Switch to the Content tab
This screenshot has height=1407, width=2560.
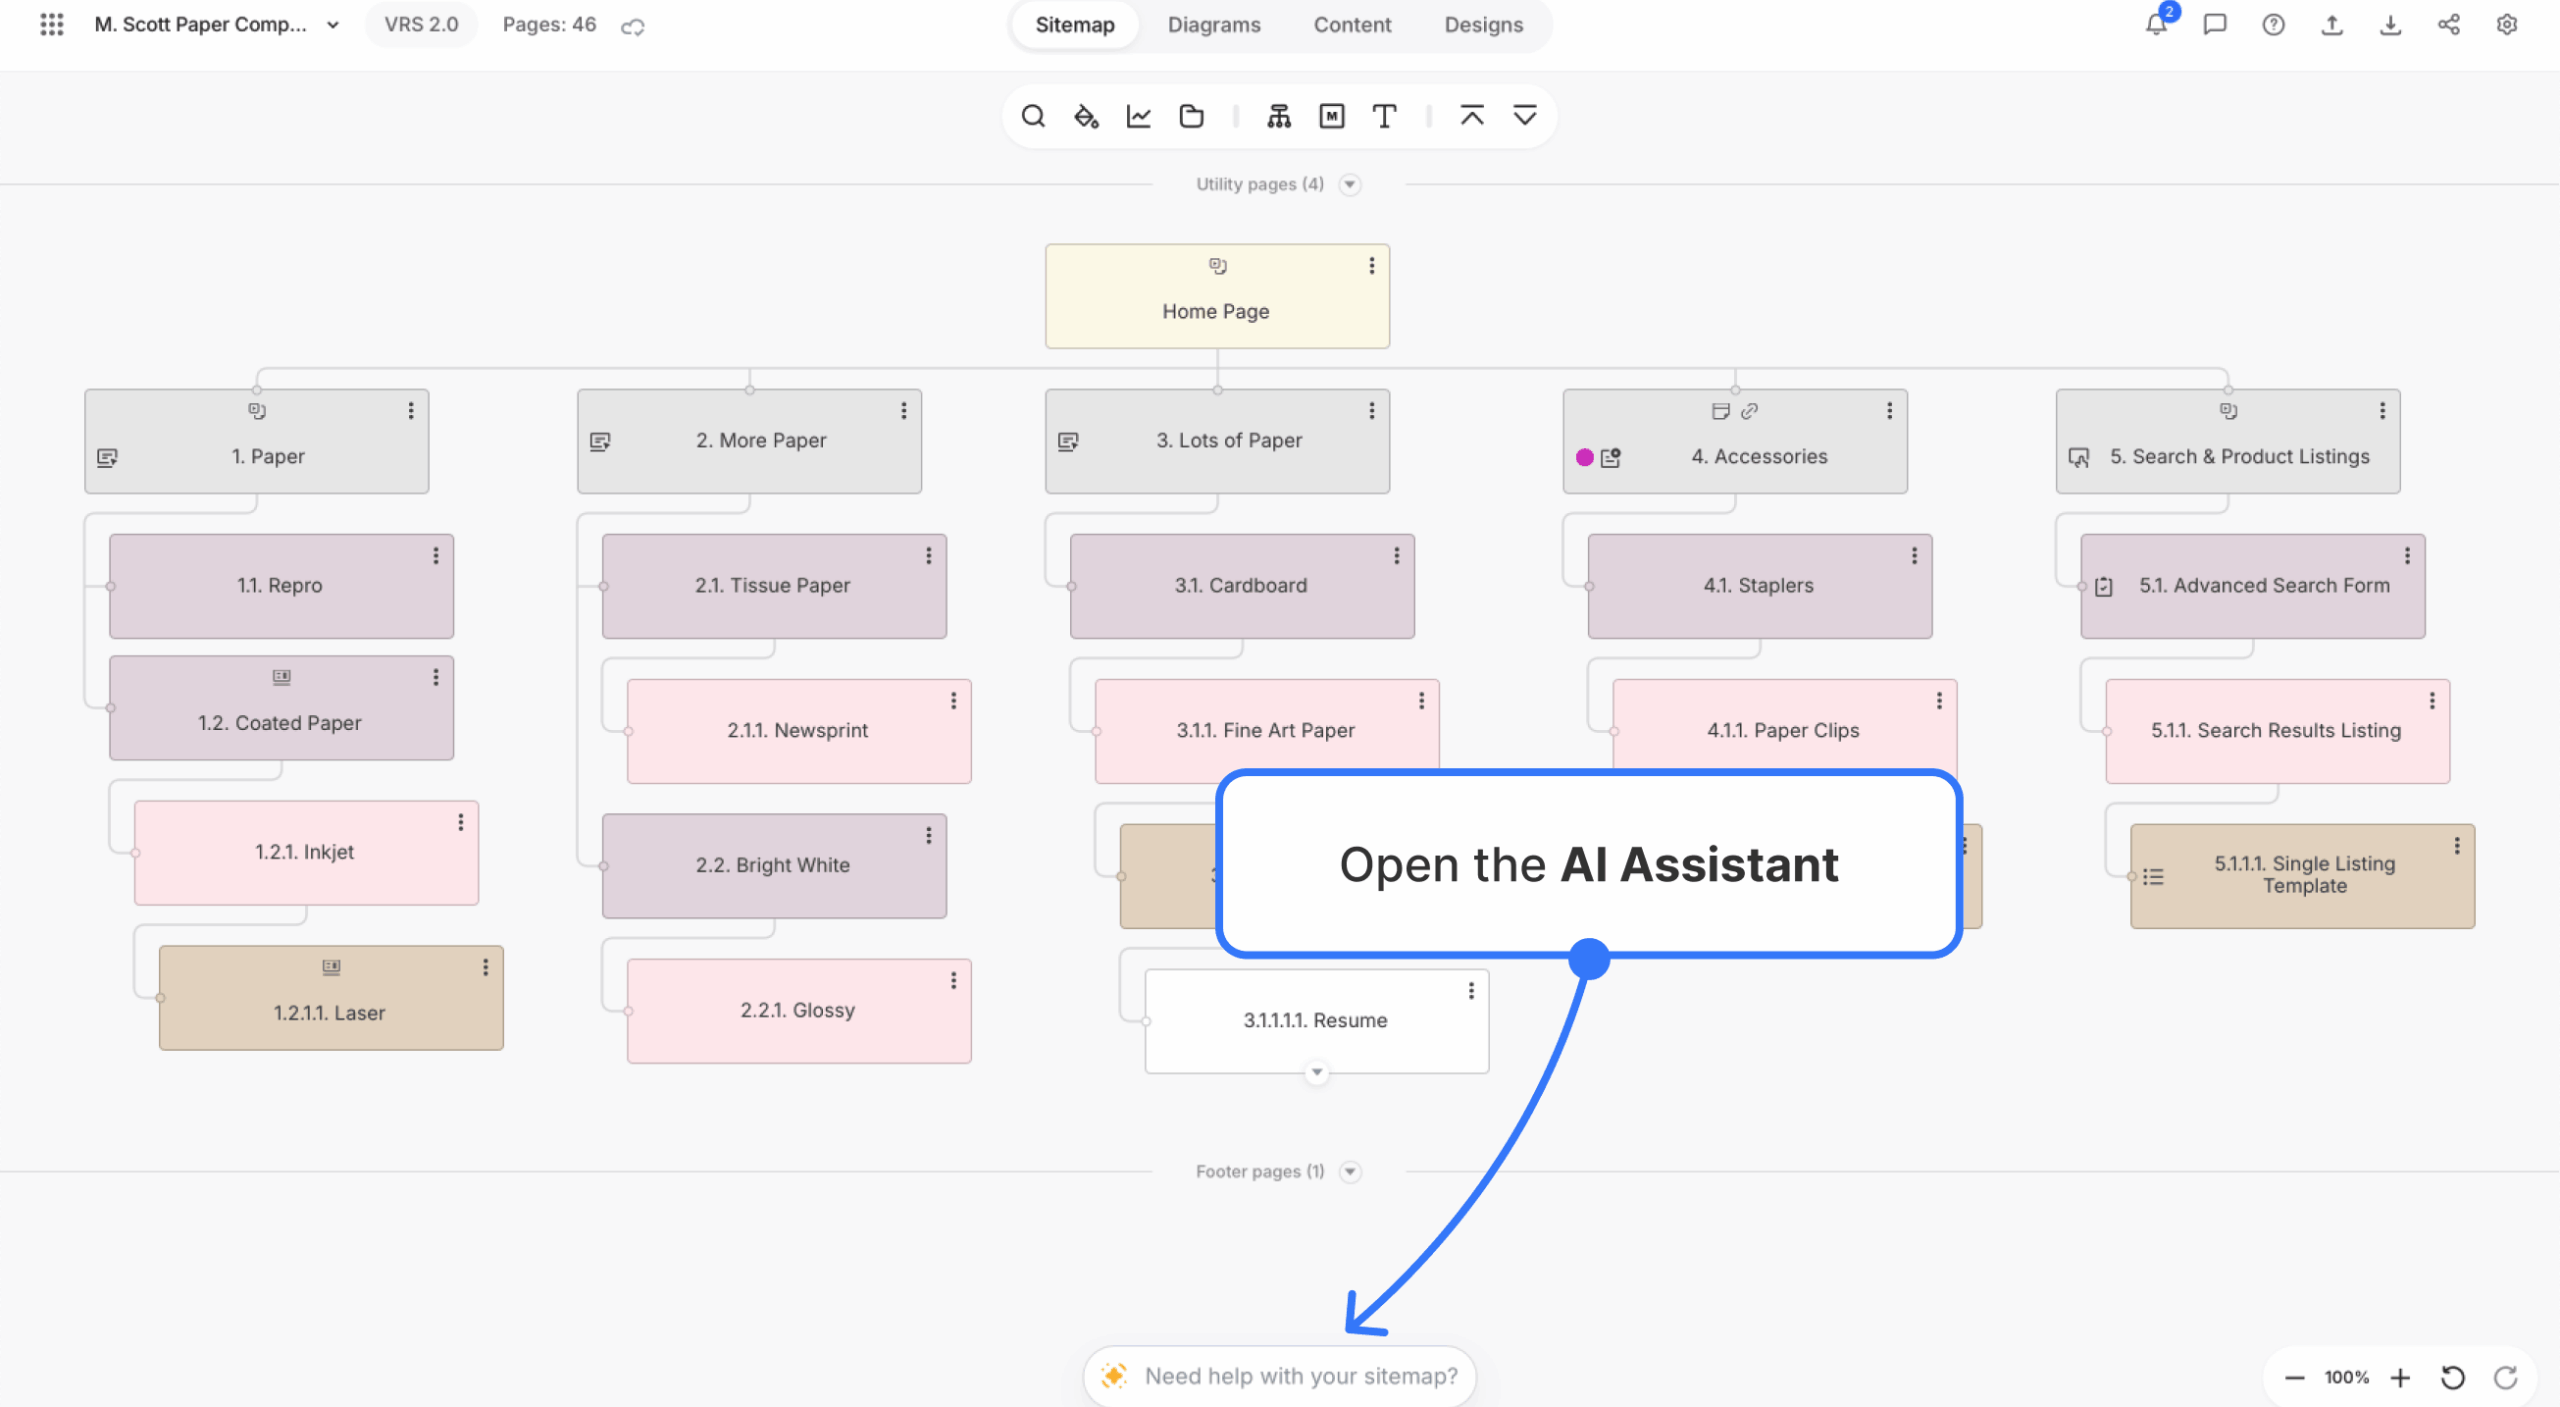pos(1352,25)
